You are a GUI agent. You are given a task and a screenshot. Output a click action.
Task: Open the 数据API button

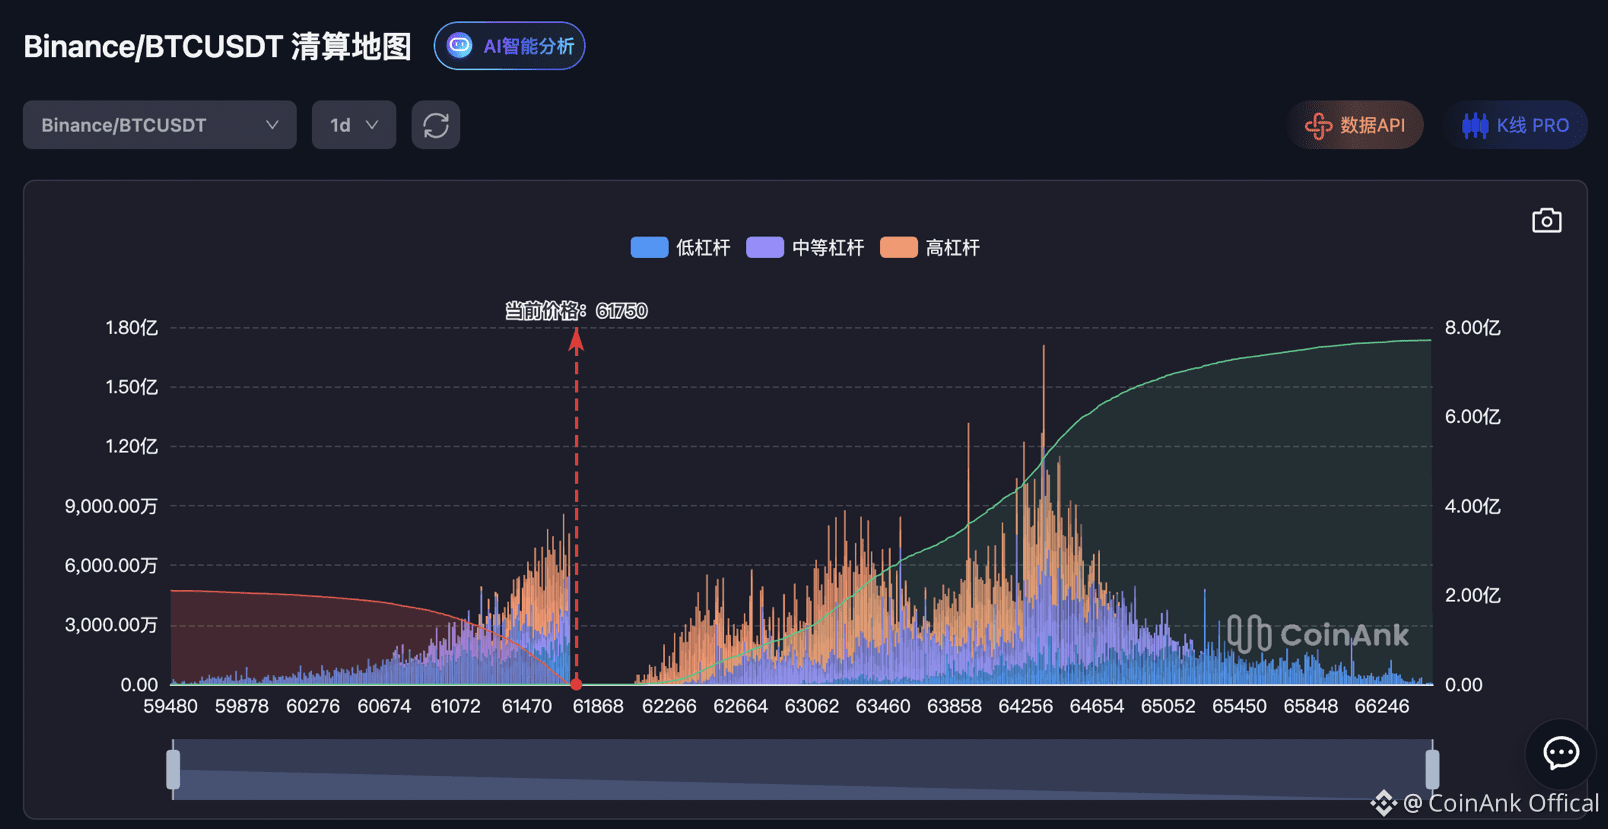(x=1355, y=125)
